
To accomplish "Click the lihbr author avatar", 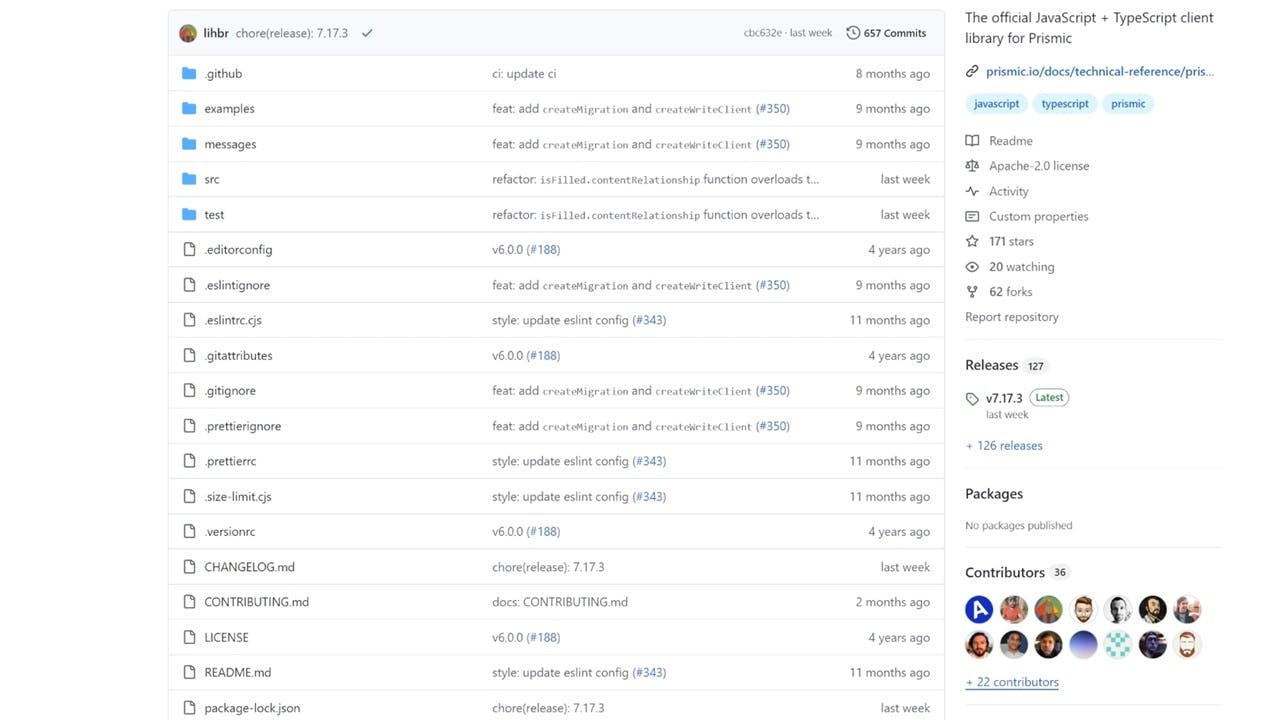I will pos(188,33).
